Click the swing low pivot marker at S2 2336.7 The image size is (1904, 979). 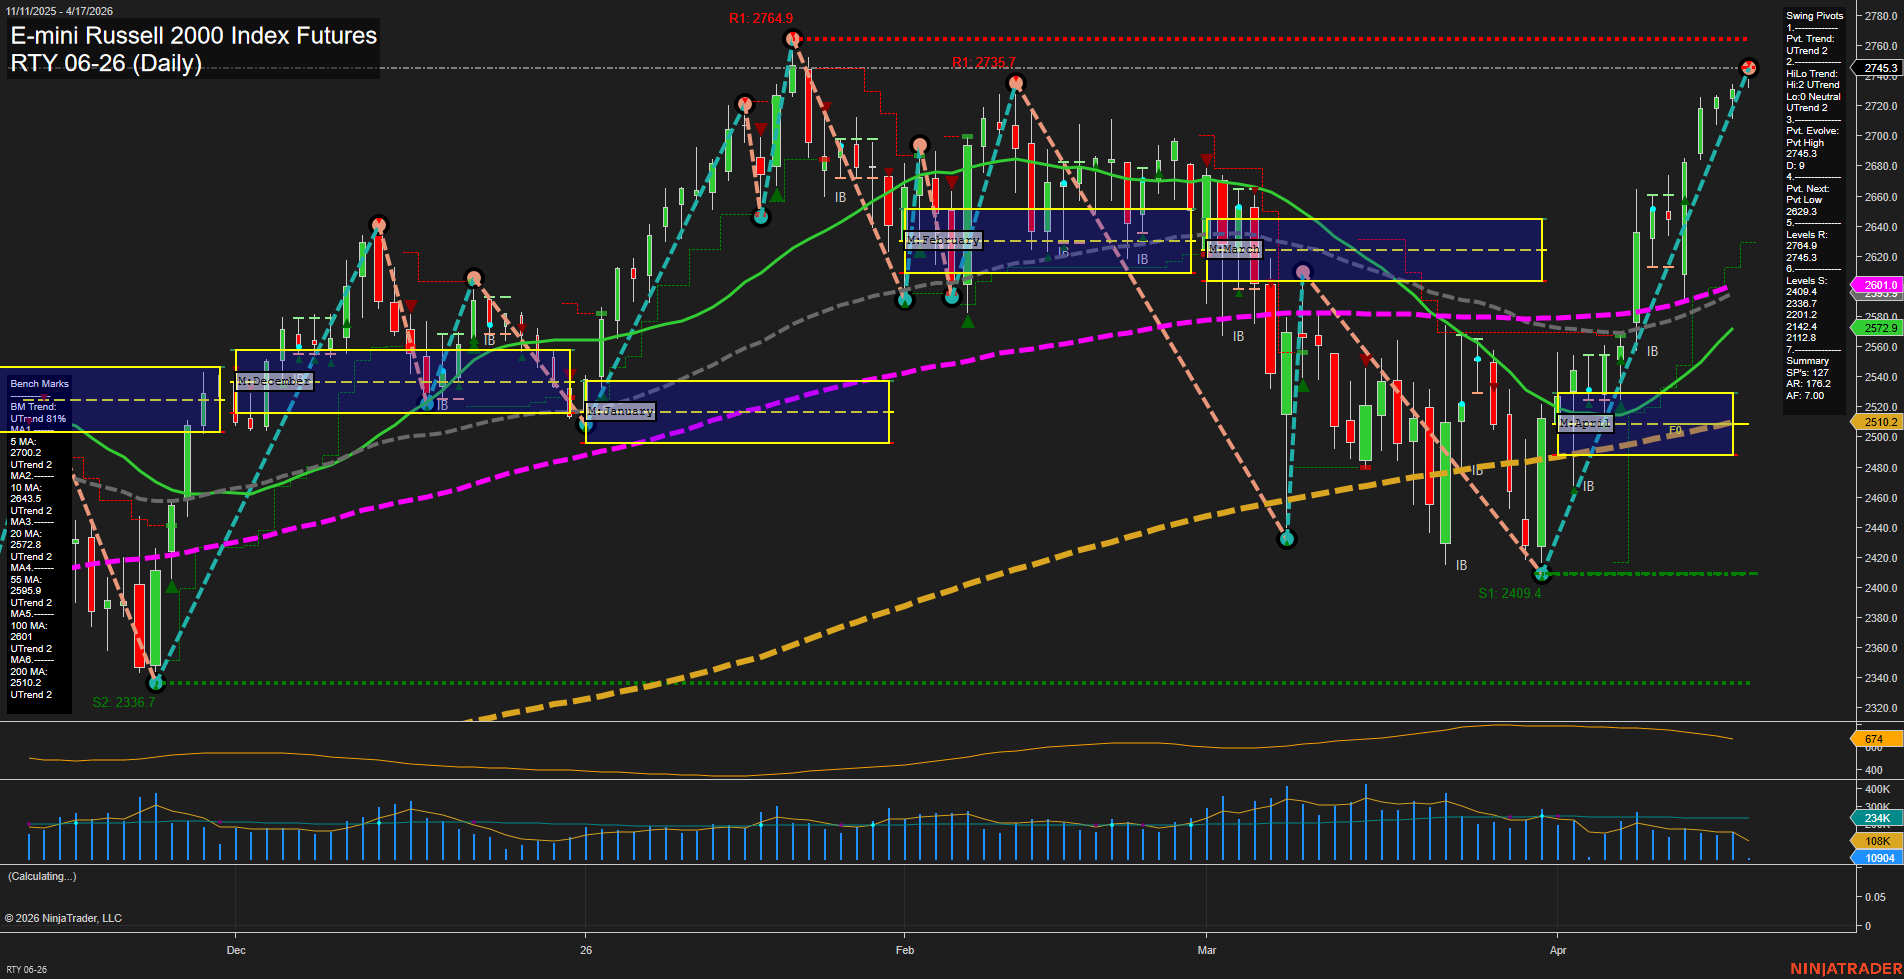(155, 683)
